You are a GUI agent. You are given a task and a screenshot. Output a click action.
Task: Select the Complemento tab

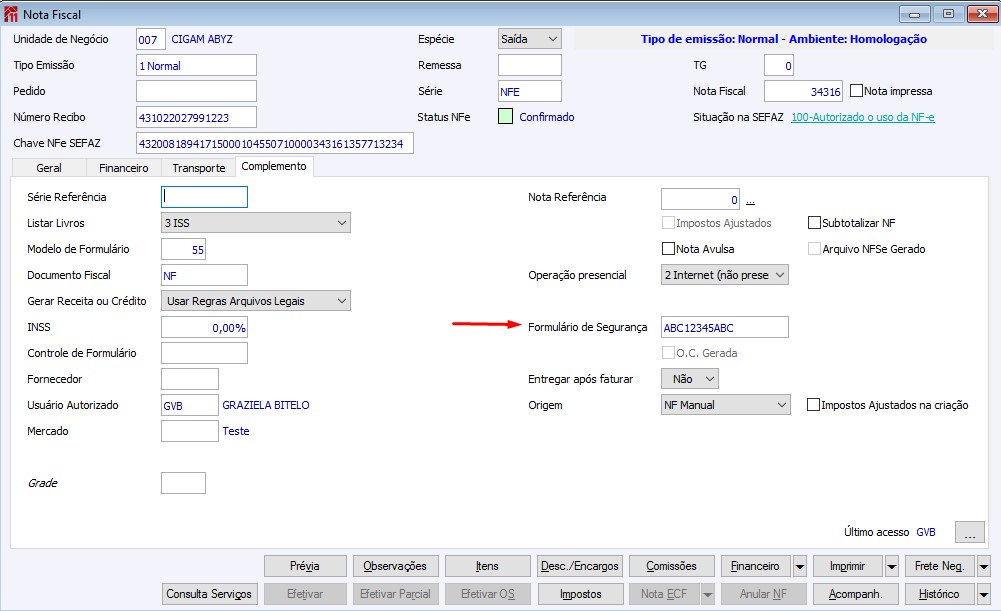(x=274, y=166)
